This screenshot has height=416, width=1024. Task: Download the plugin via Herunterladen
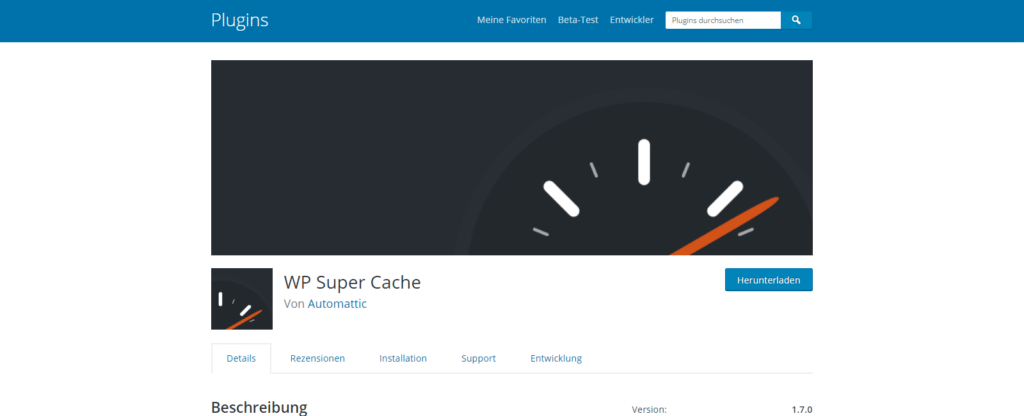769,280
